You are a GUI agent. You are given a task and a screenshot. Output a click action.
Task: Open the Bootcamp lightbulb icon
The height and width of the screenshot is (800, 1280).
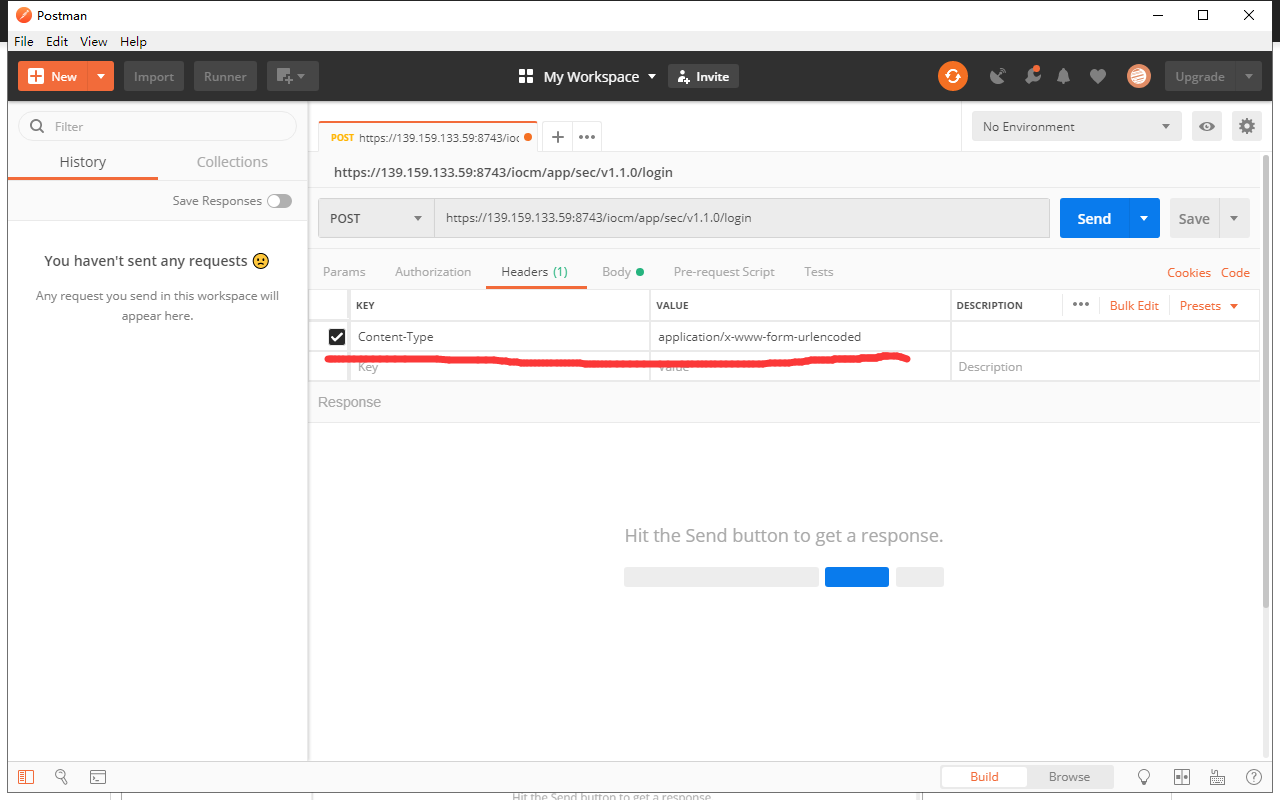[x=1145, y=776]
